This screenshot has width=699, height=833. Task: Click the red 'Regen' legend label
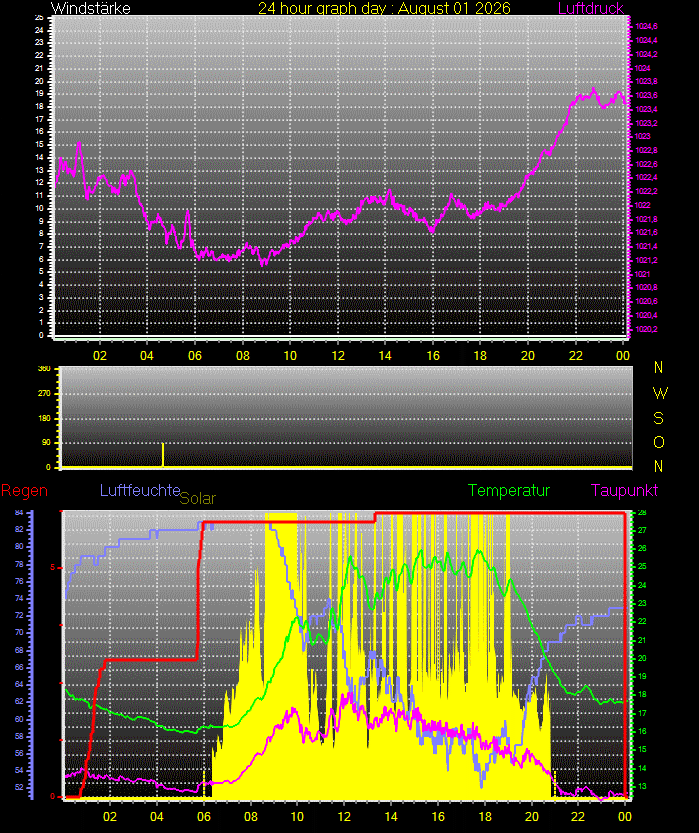pyautogui.click(x=24, y=491)
